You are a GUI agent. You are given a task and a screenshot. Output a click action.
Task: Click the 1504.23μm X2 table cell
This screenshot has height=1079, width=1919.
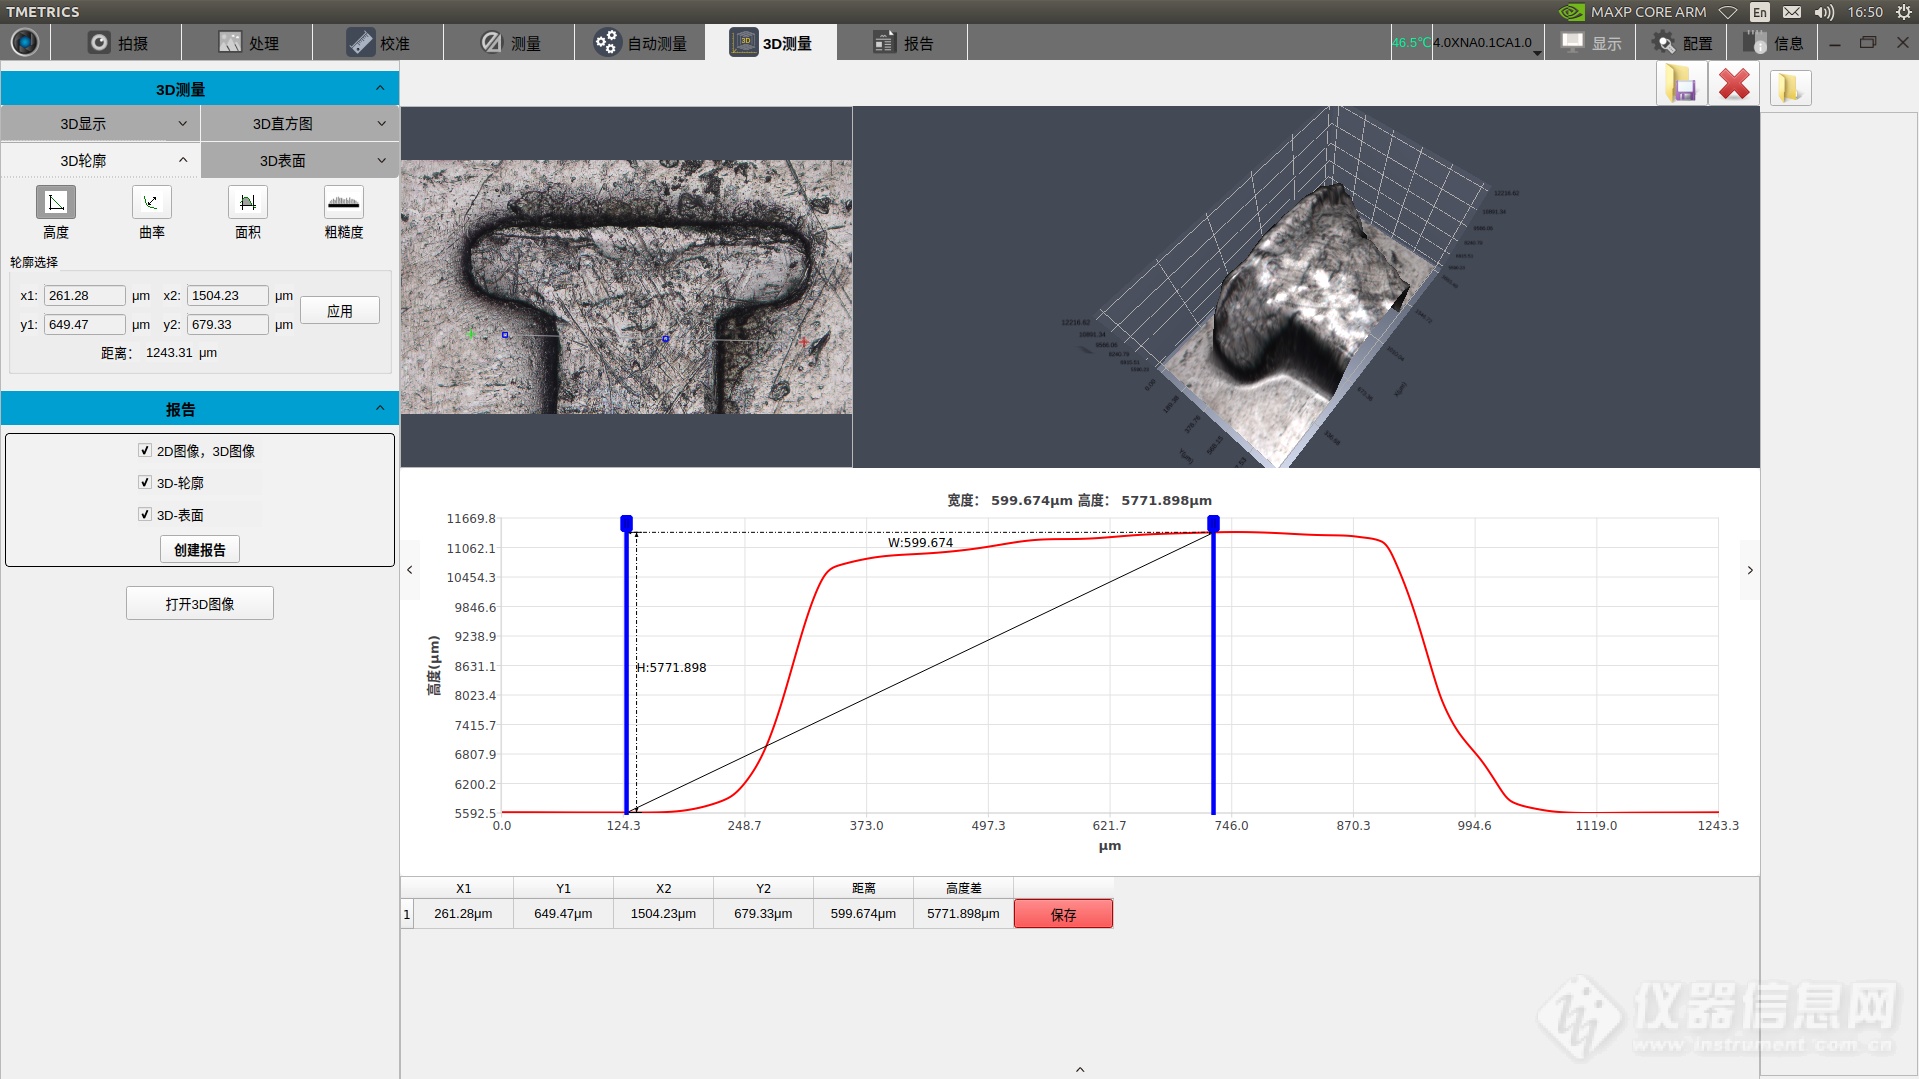coord(663,914)
